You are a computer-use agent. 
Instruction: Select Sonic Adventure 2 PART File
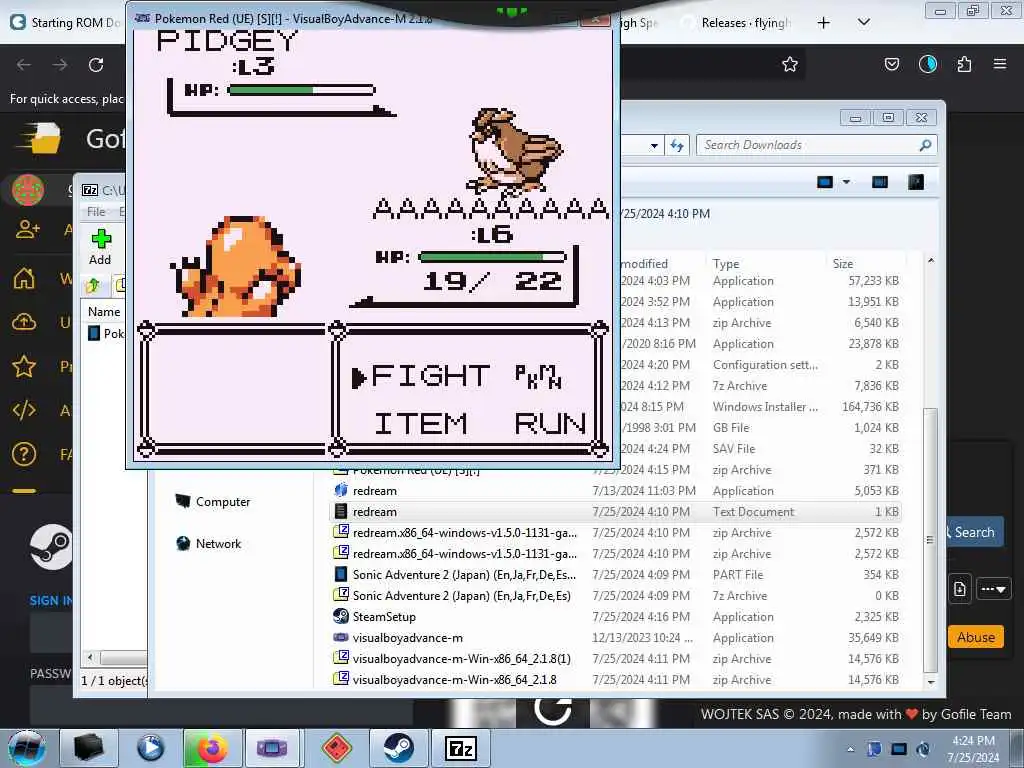616,575
